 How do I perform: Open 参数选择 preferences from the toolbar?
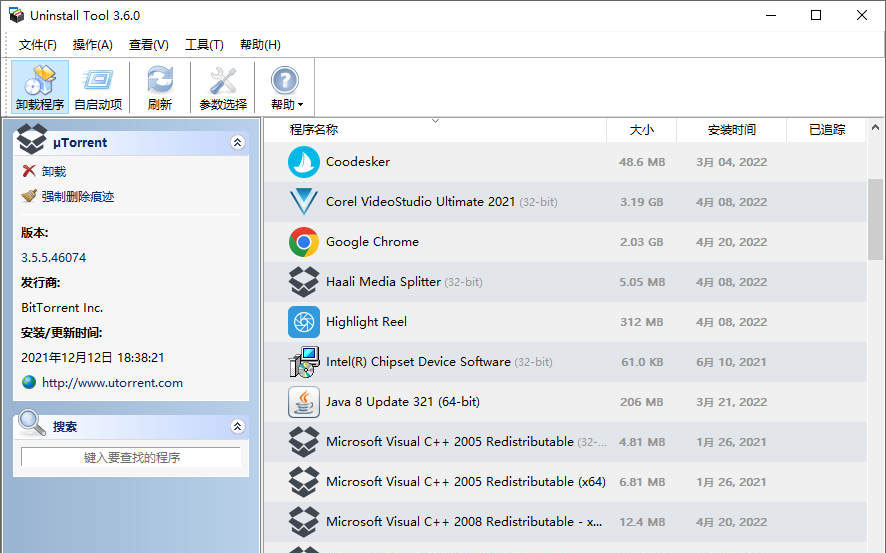pyautogui.click(x=223, y=87)
